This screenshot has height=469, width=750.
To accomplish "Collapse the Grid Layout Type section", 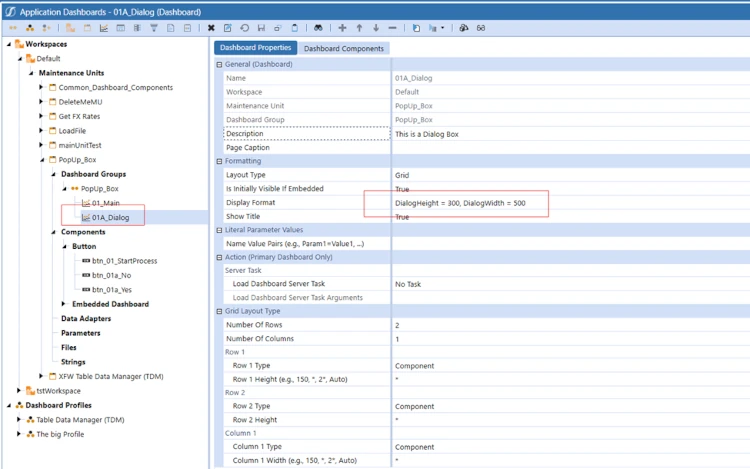I will click(220, 311).
